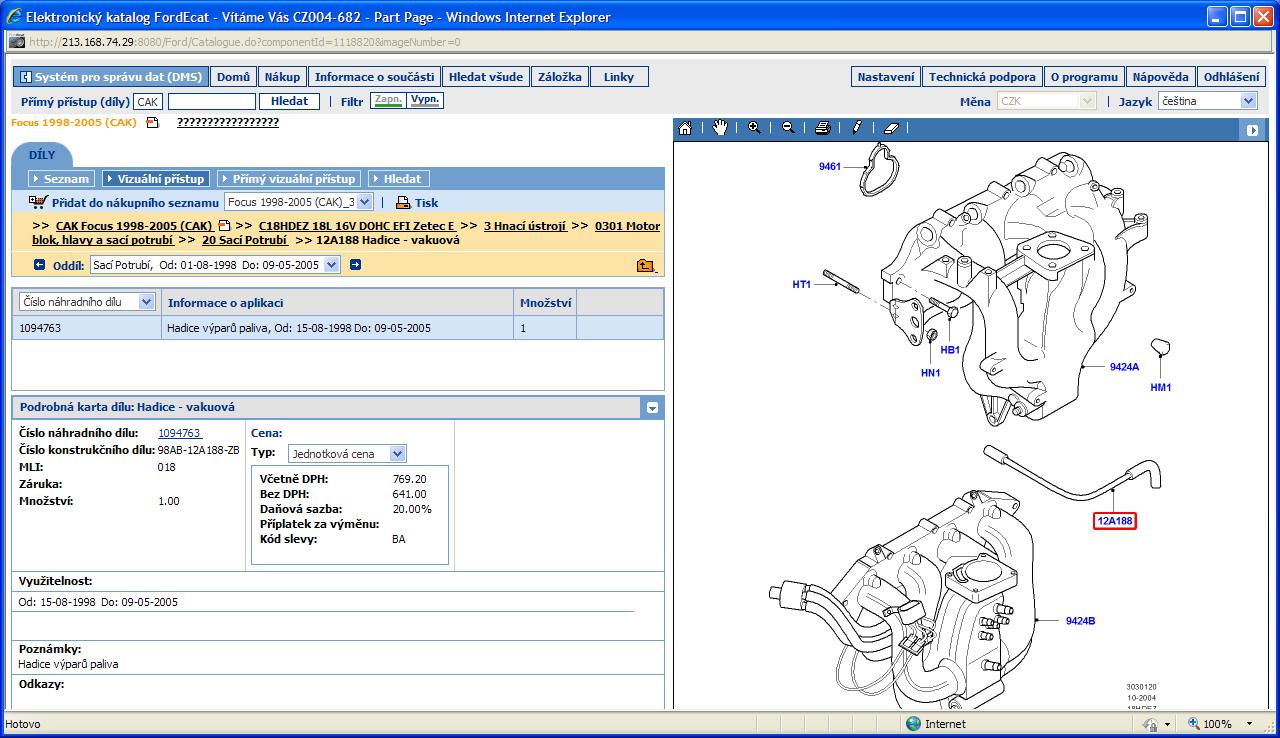The width and height of the screenshot is (1280, 738).
Task: Select the pencil annotation tool
Action: (857, 129)
